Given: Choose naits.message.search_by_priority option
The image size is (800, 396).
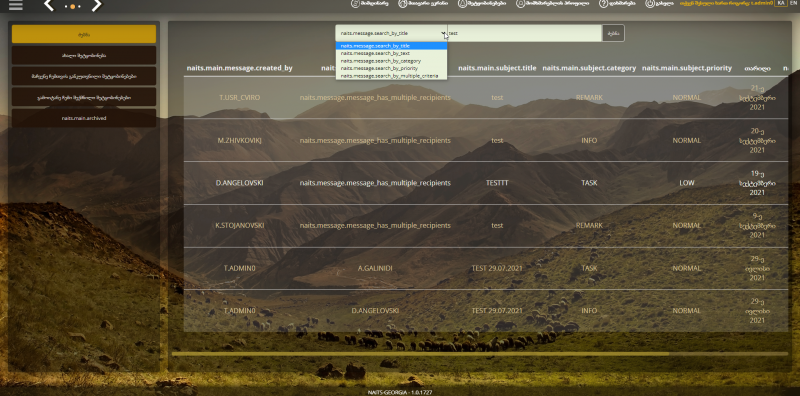Looking at the screenshot, I should pos(391,68).
